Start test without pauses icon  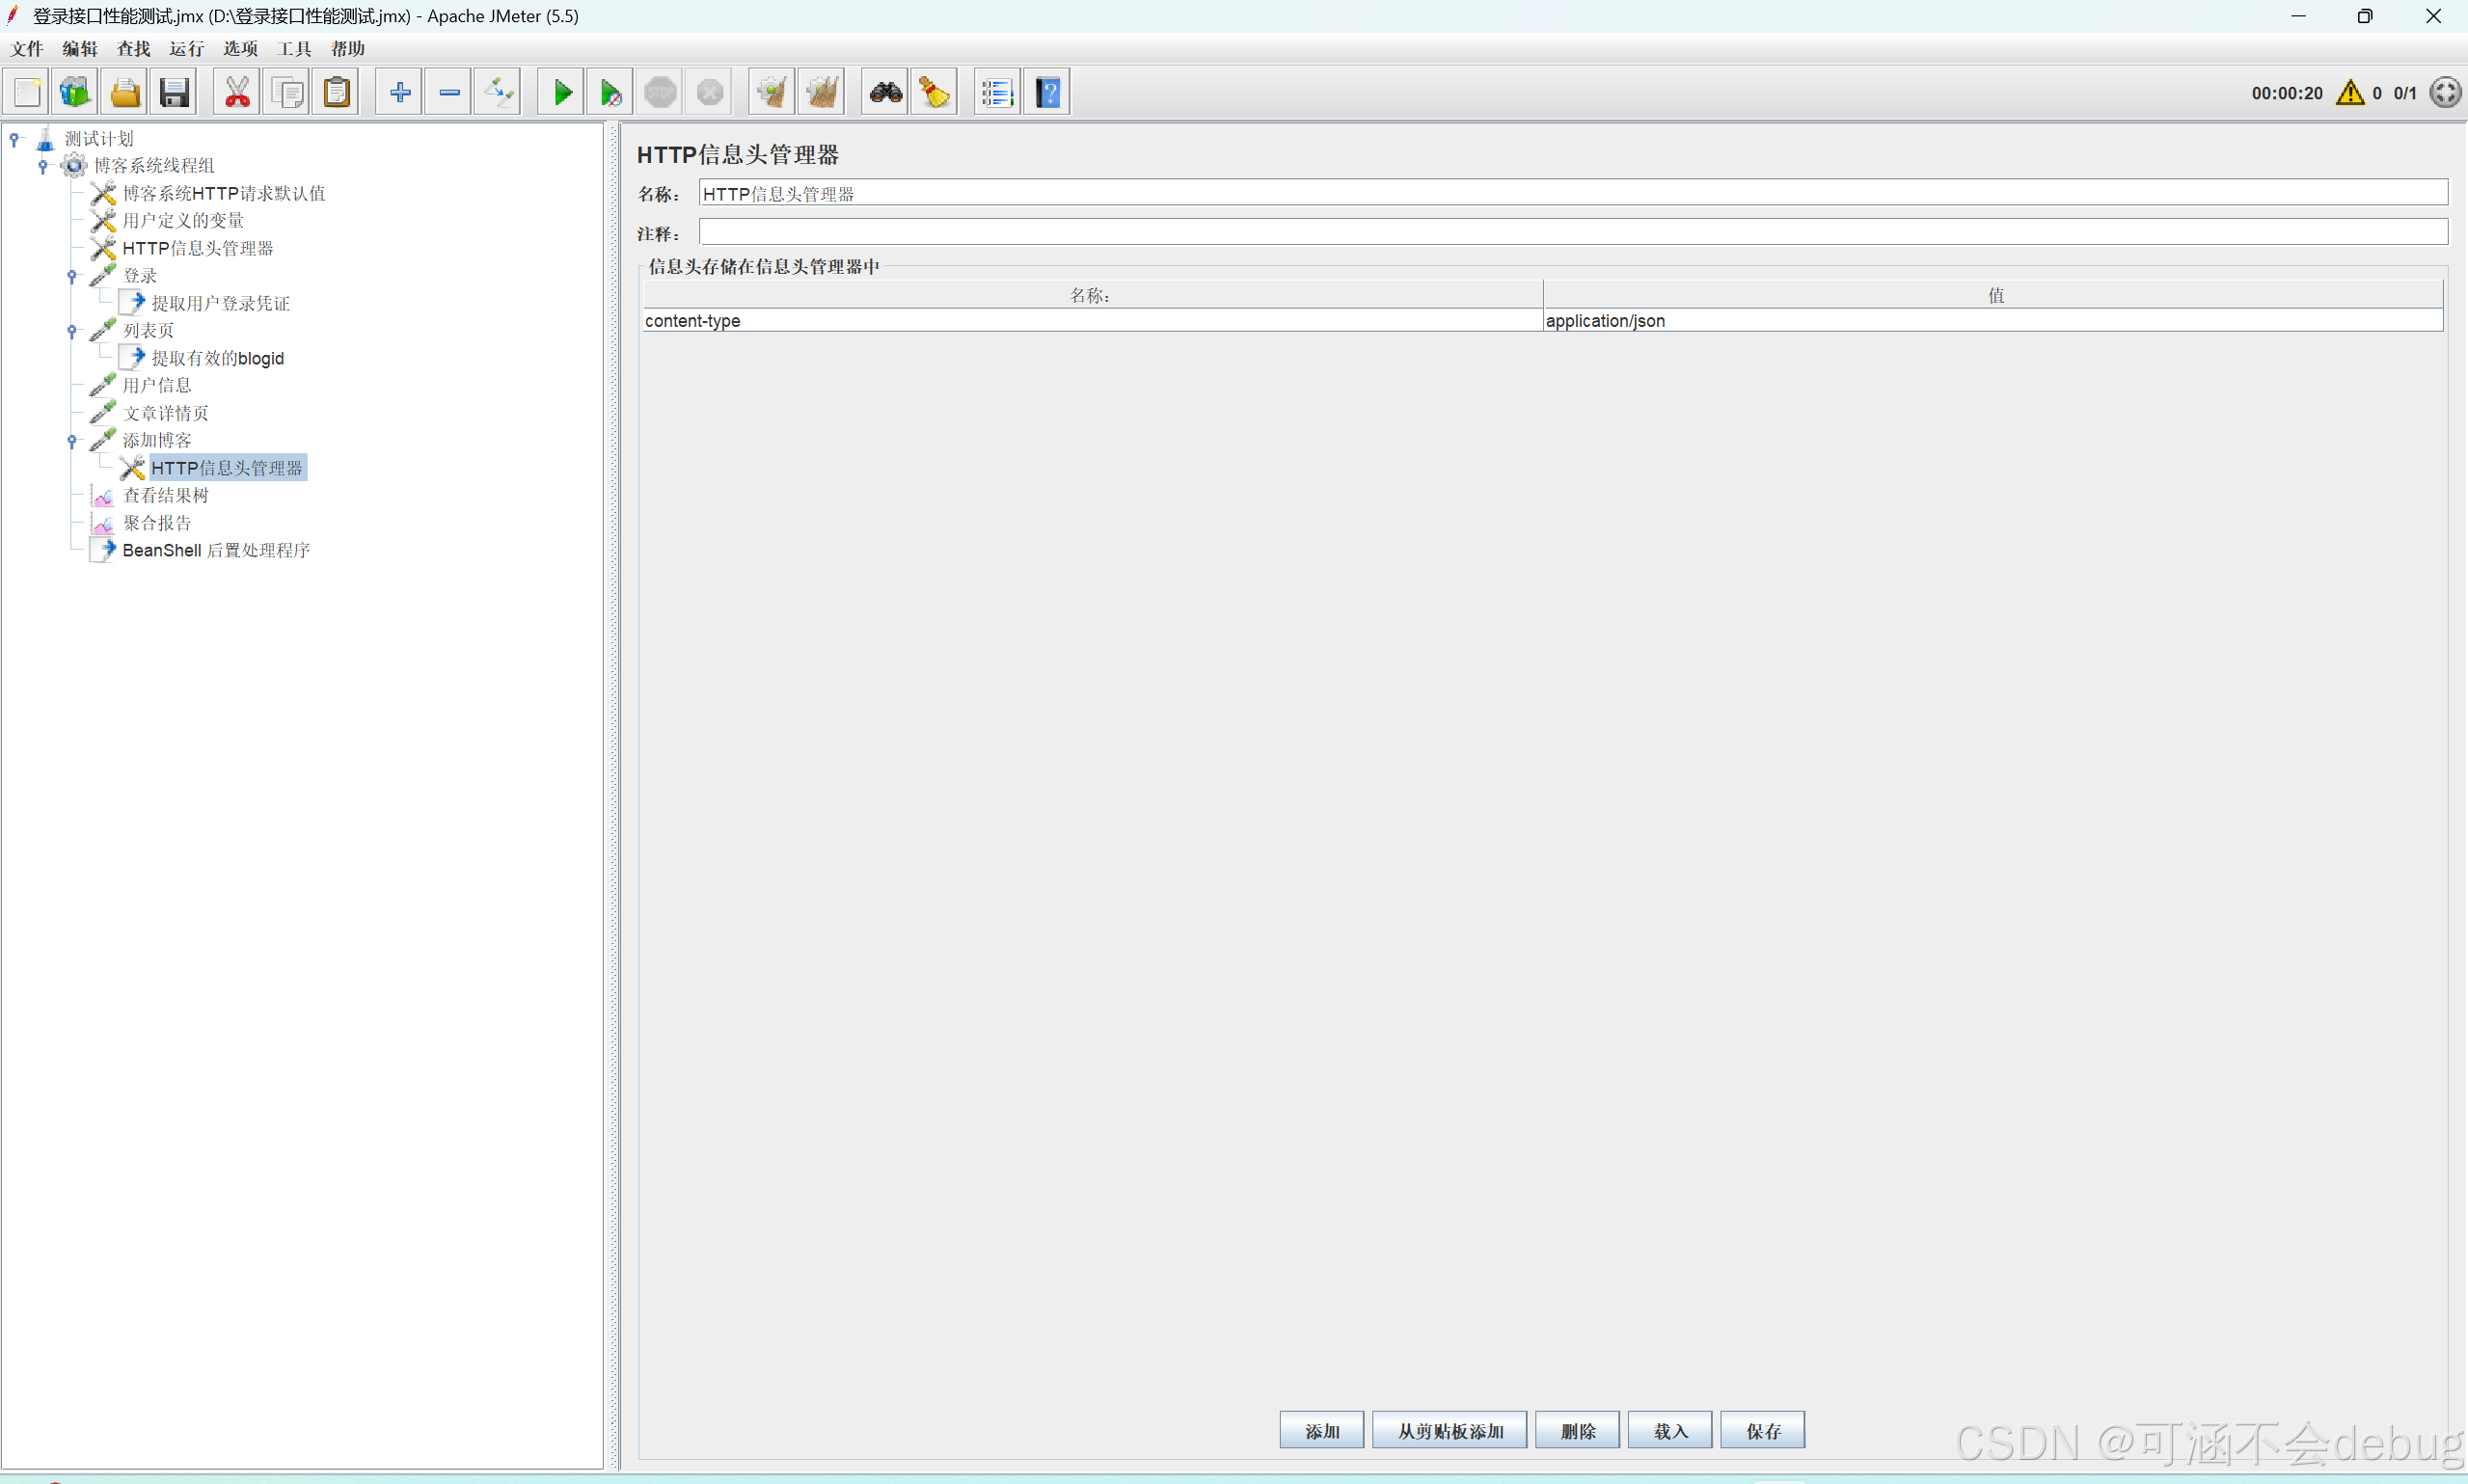point(611,92)
